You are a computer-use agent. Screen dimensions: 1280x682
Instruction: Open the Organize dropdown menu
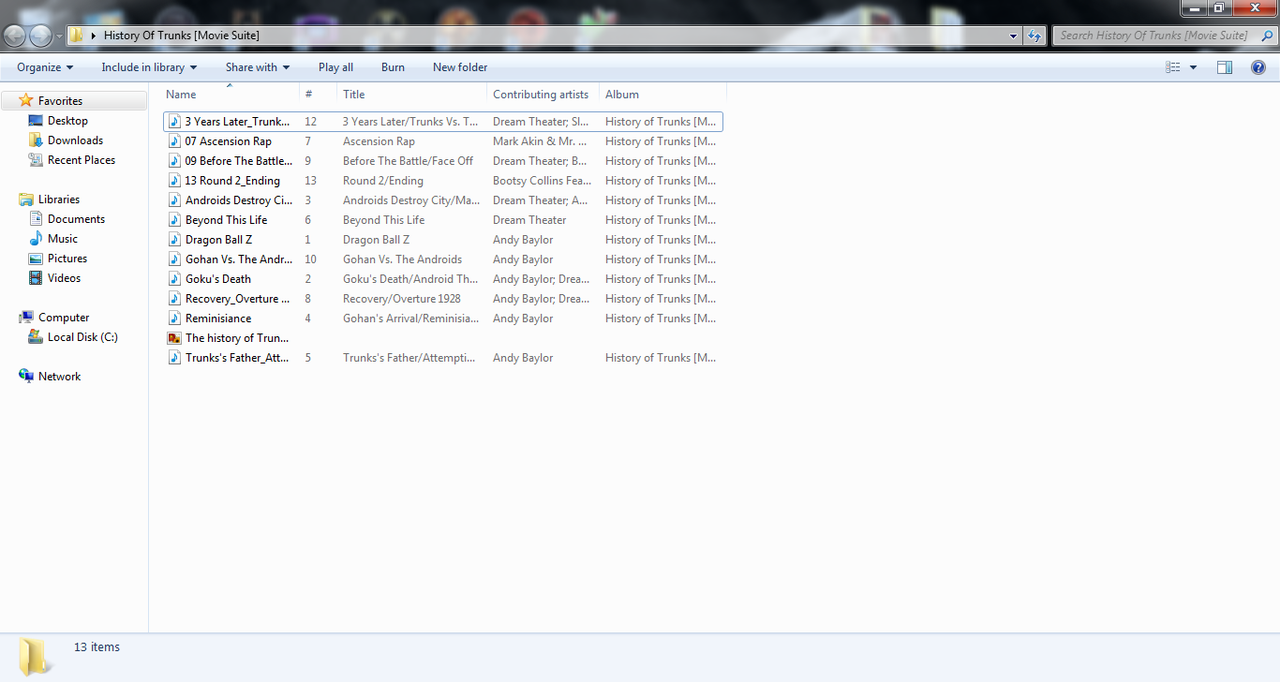pos(45,67)
